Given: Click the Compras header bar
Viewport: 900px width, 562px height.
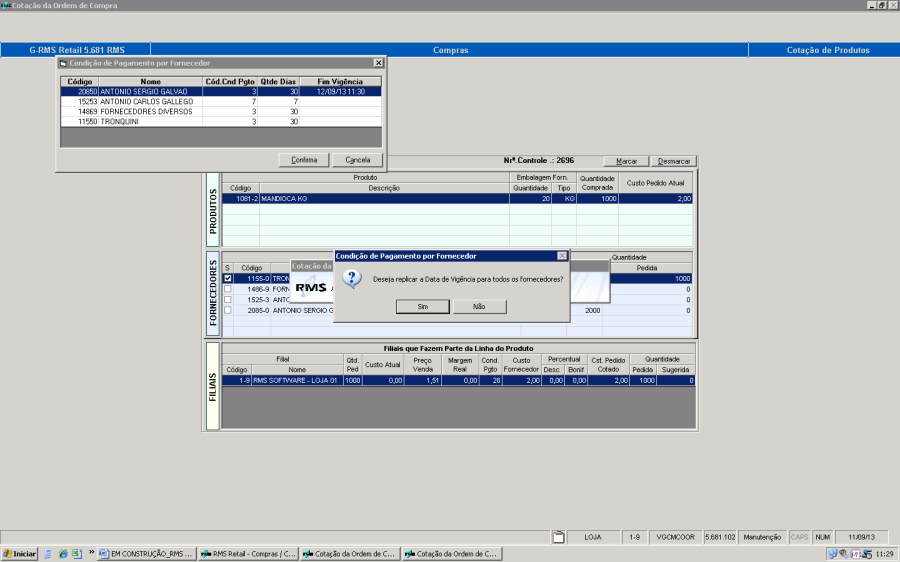Looking at the screenshot, I should click(x=450, y=50).
